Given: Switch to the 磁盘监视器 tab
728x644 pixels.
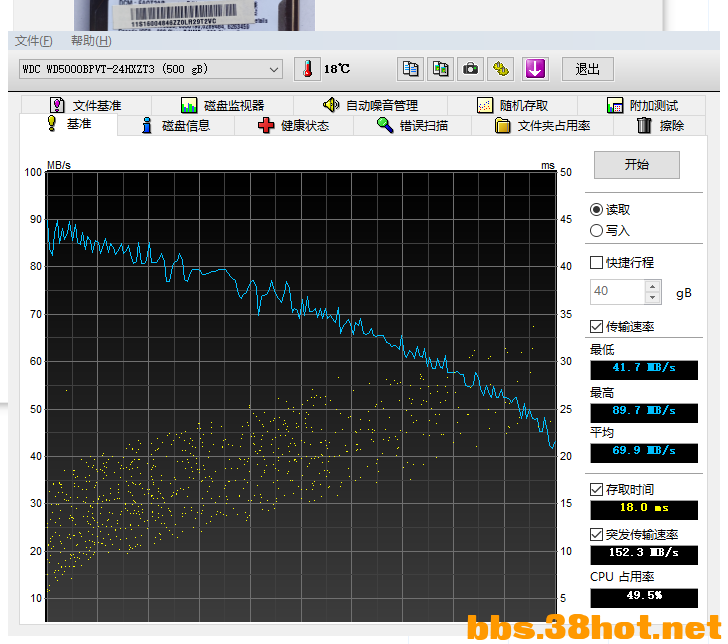Looking at the screenshot, I should 223,105.
